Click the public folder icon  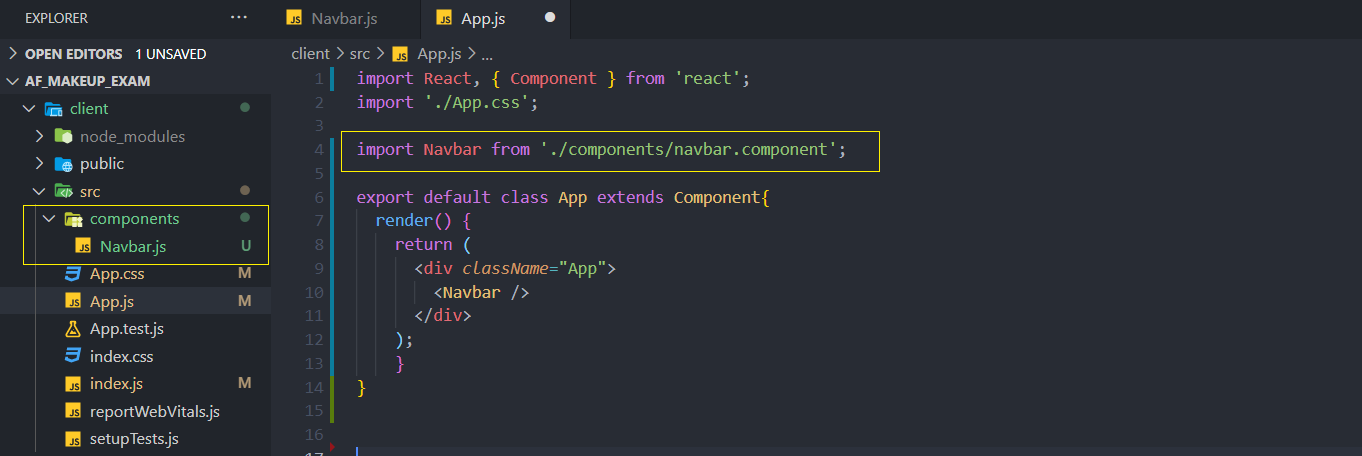pos(64,164)
